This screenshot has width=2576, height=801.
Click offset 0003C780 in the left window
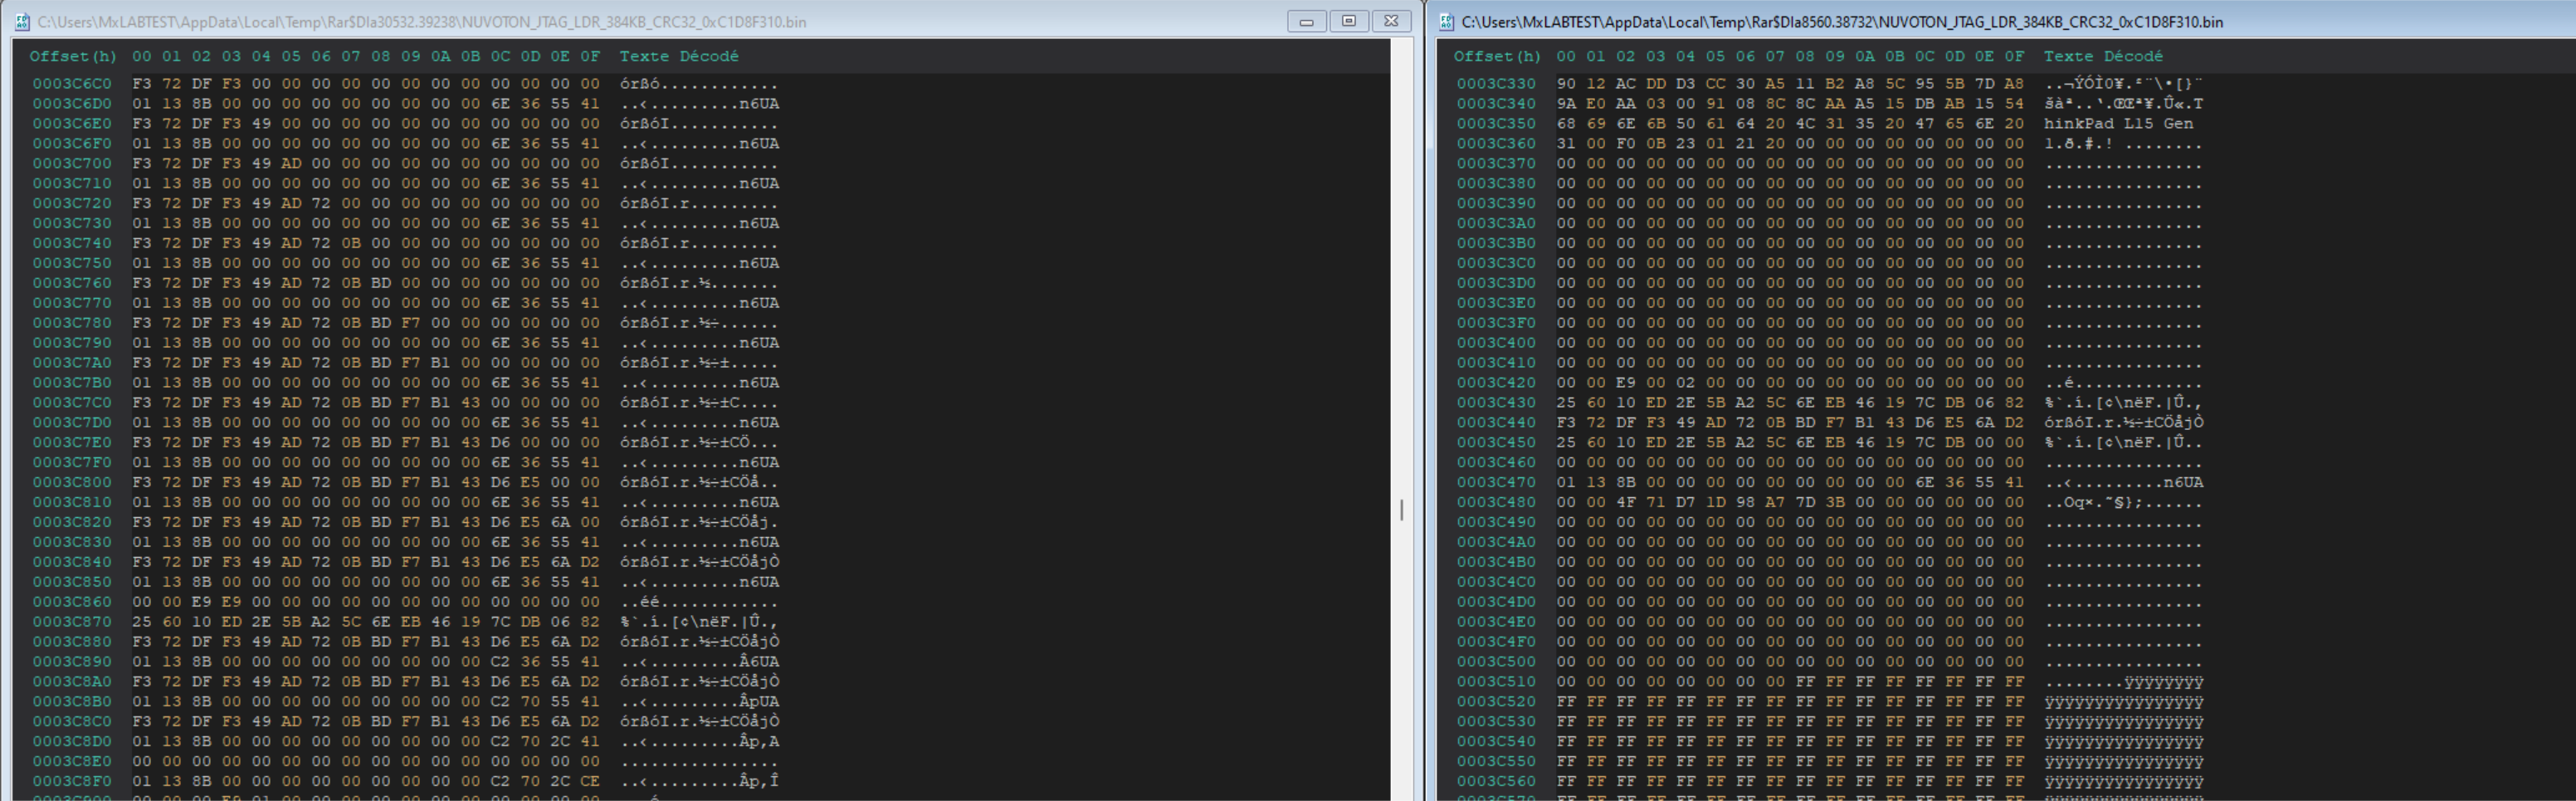point(72,323)
